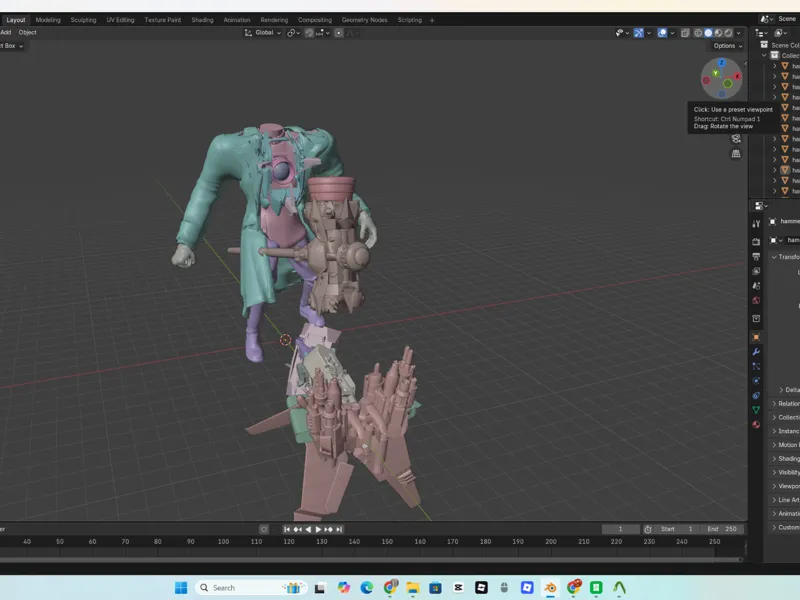Screen dimensions: 800x600
Task: Toggle auto keying in timeline
Action: point(264,530)
